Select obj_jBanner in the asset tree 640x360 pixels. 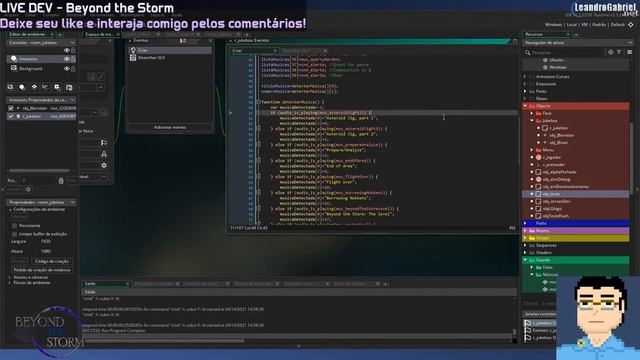pos(562,135)
